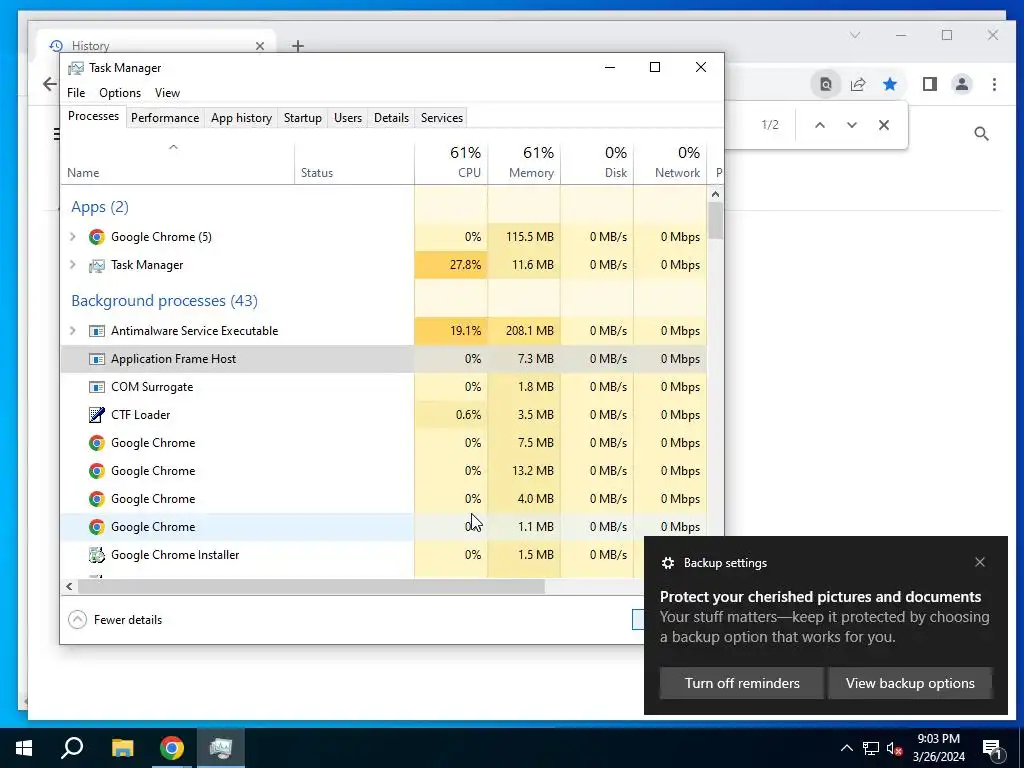Open Windows taskbar search
The height and width of the screenshot is (768, 1024).
72,748
